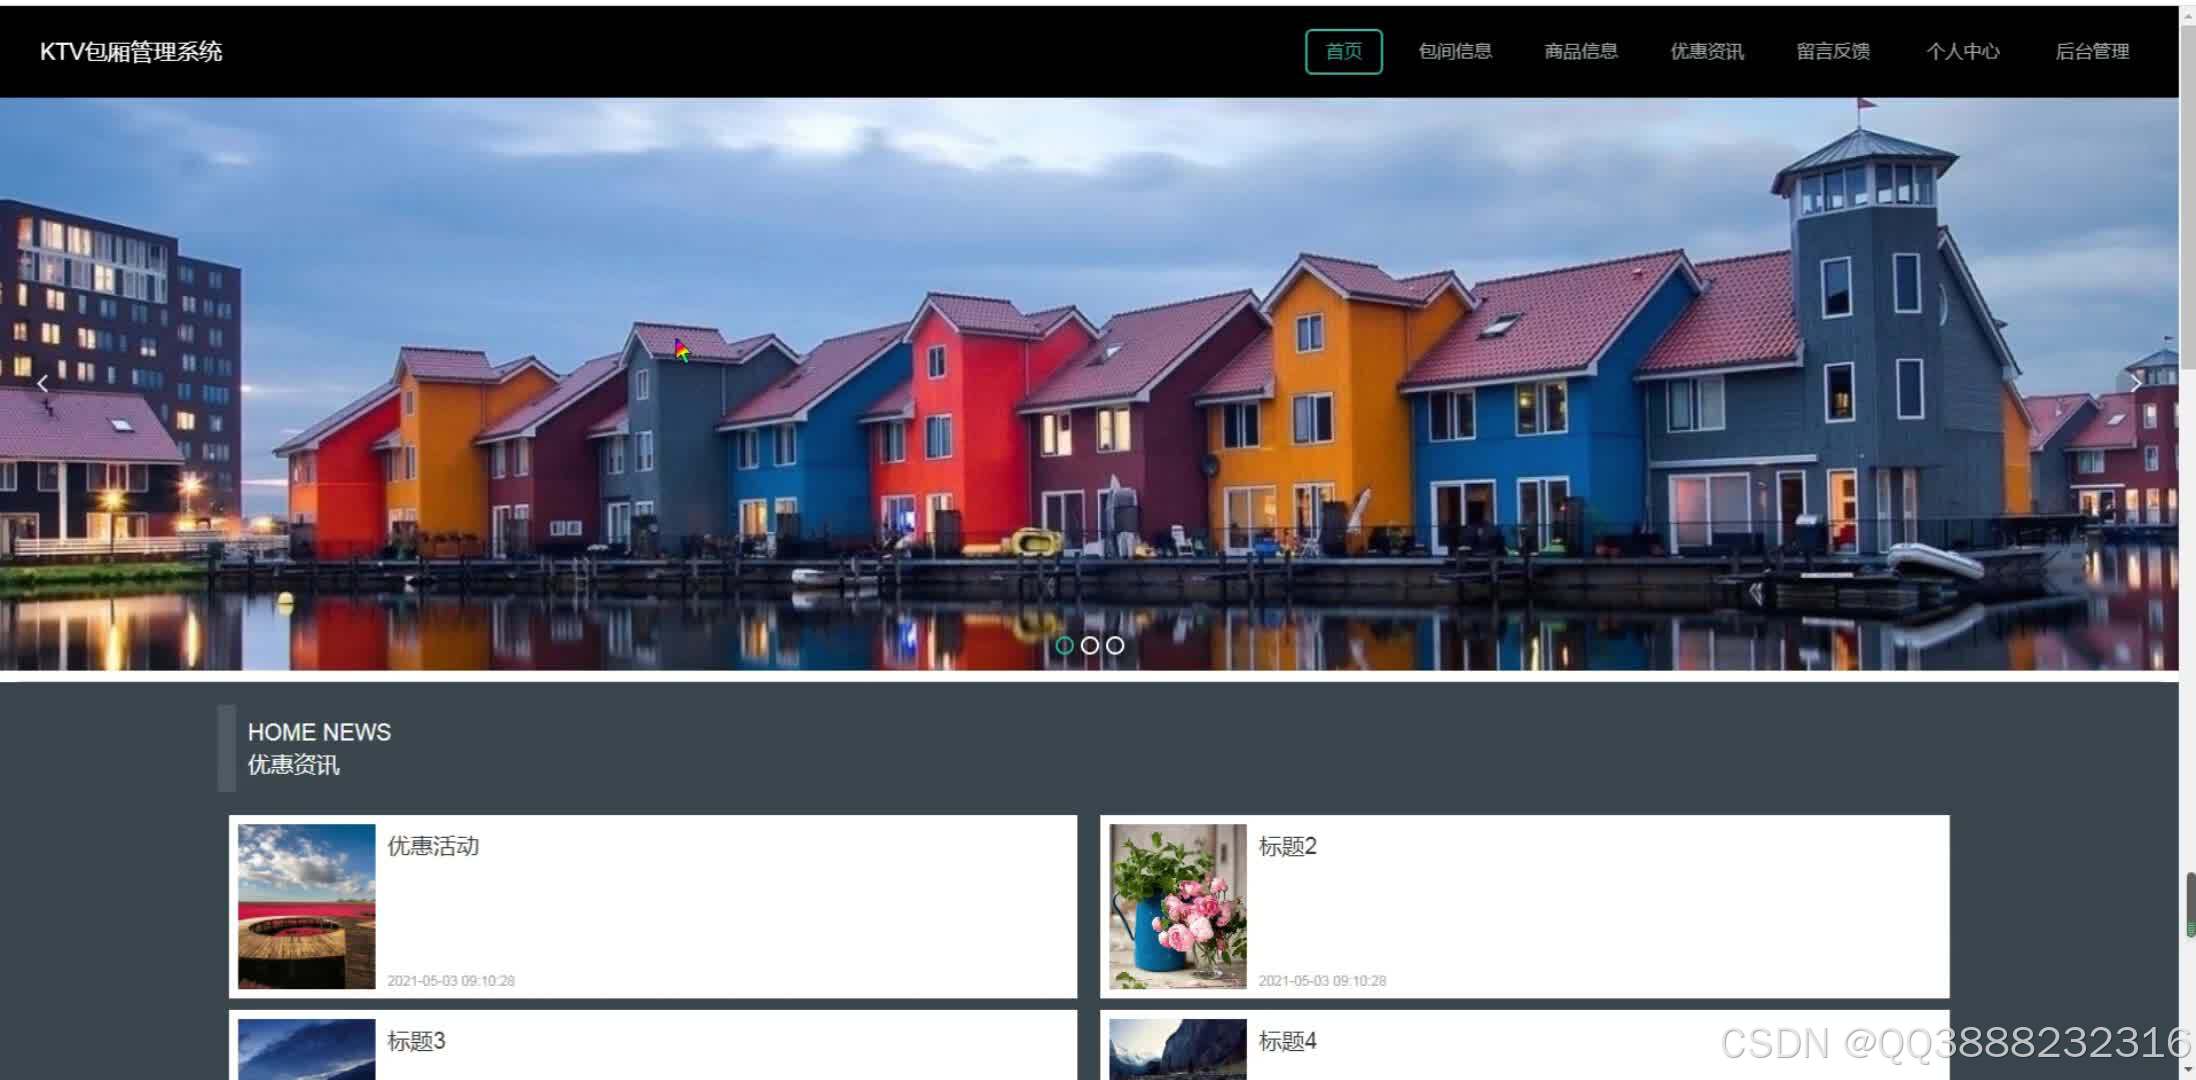Open the 标题4 news item
This screenshot has height=1080, width=2196.
click(x=1287, y=1042)
